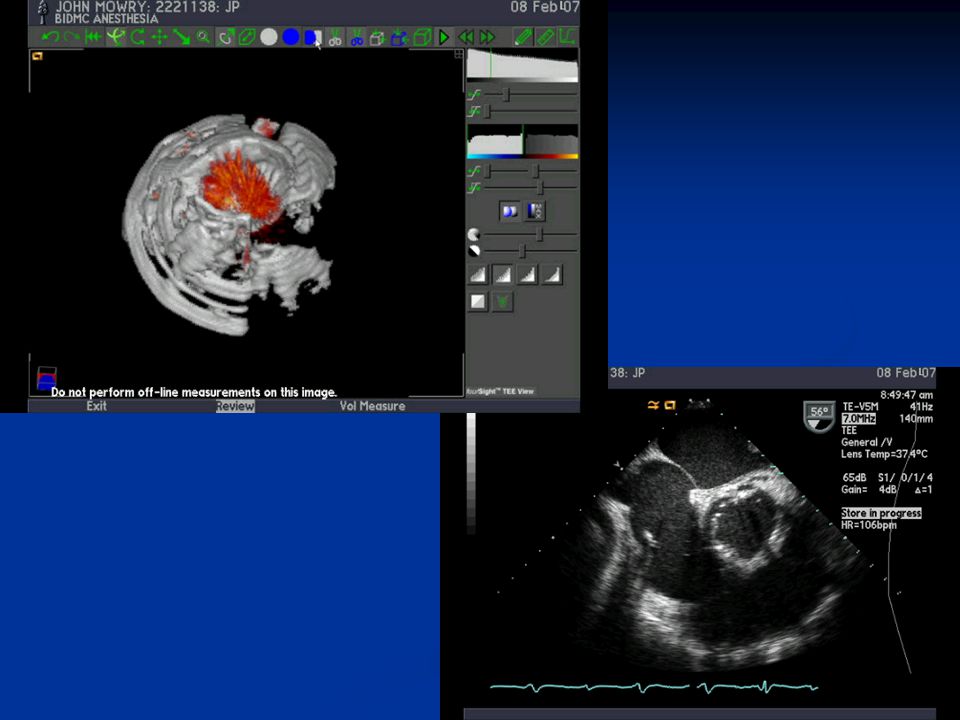The image size is (960, 720).
Task: Click the green wireframe cube icon
Action: (422, 37)
